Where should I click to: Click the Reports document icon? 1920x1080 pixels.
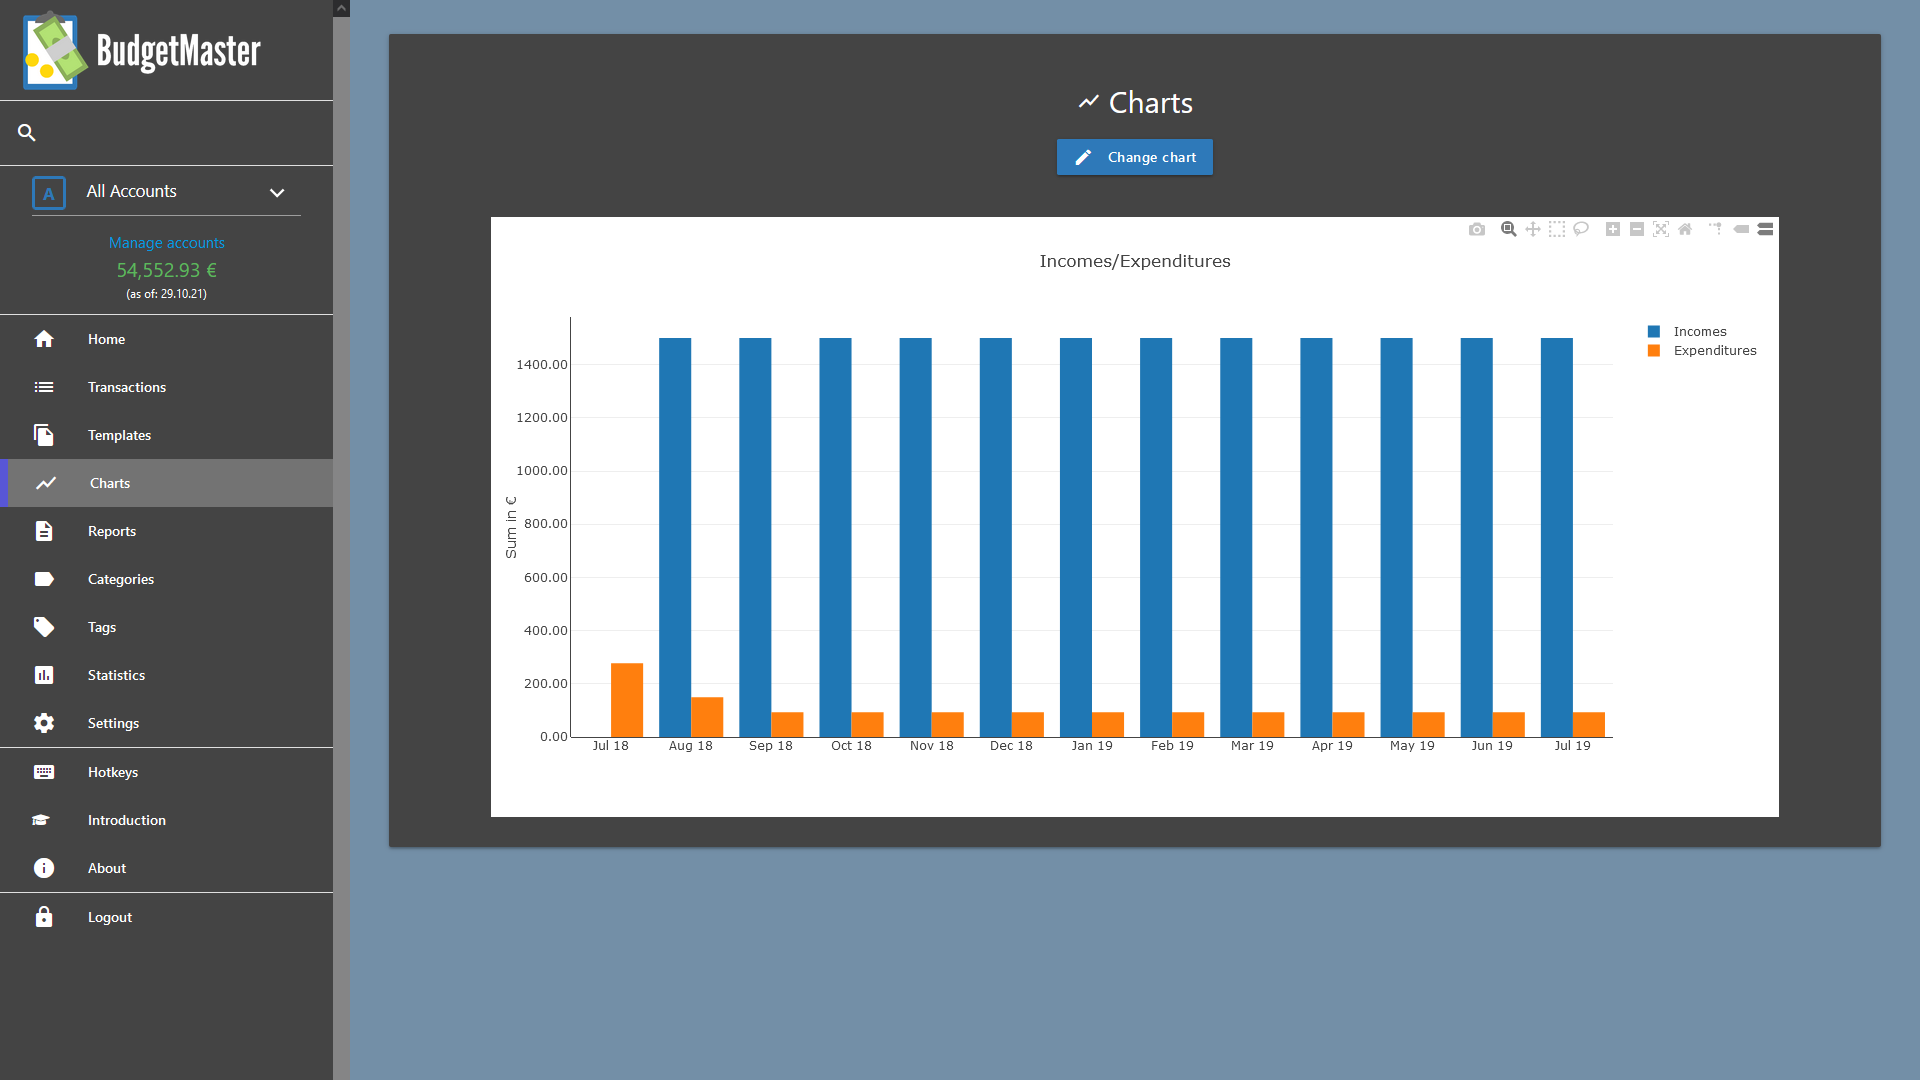[x=44, y=531]
